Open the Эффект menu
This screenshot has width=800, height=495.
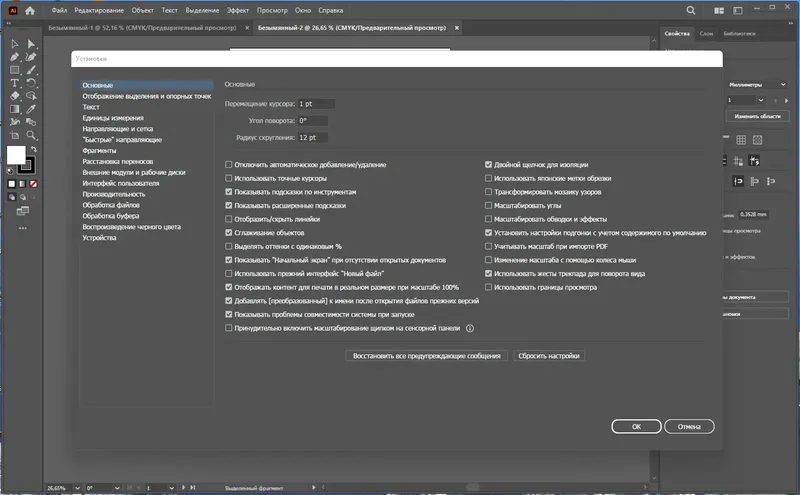[x=238, y=10]
